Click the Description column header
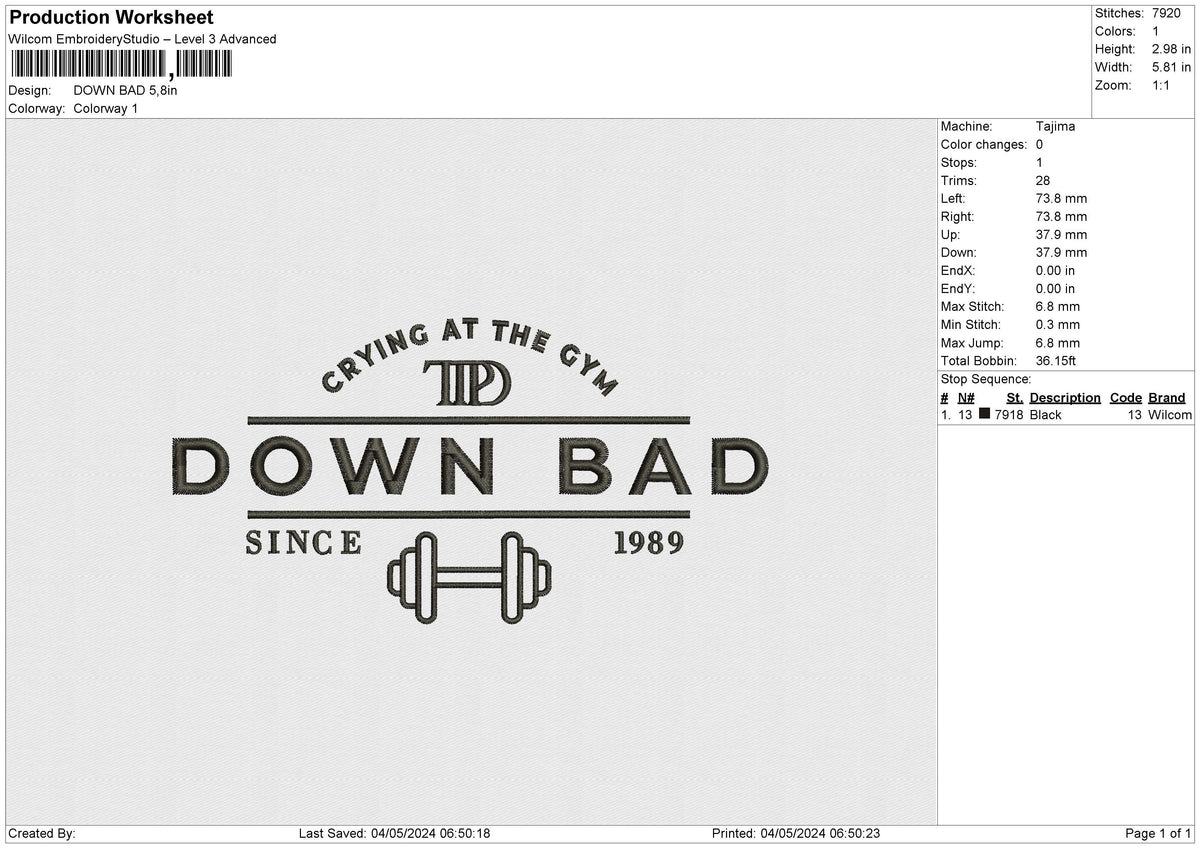 click(x=1065, y=397)
